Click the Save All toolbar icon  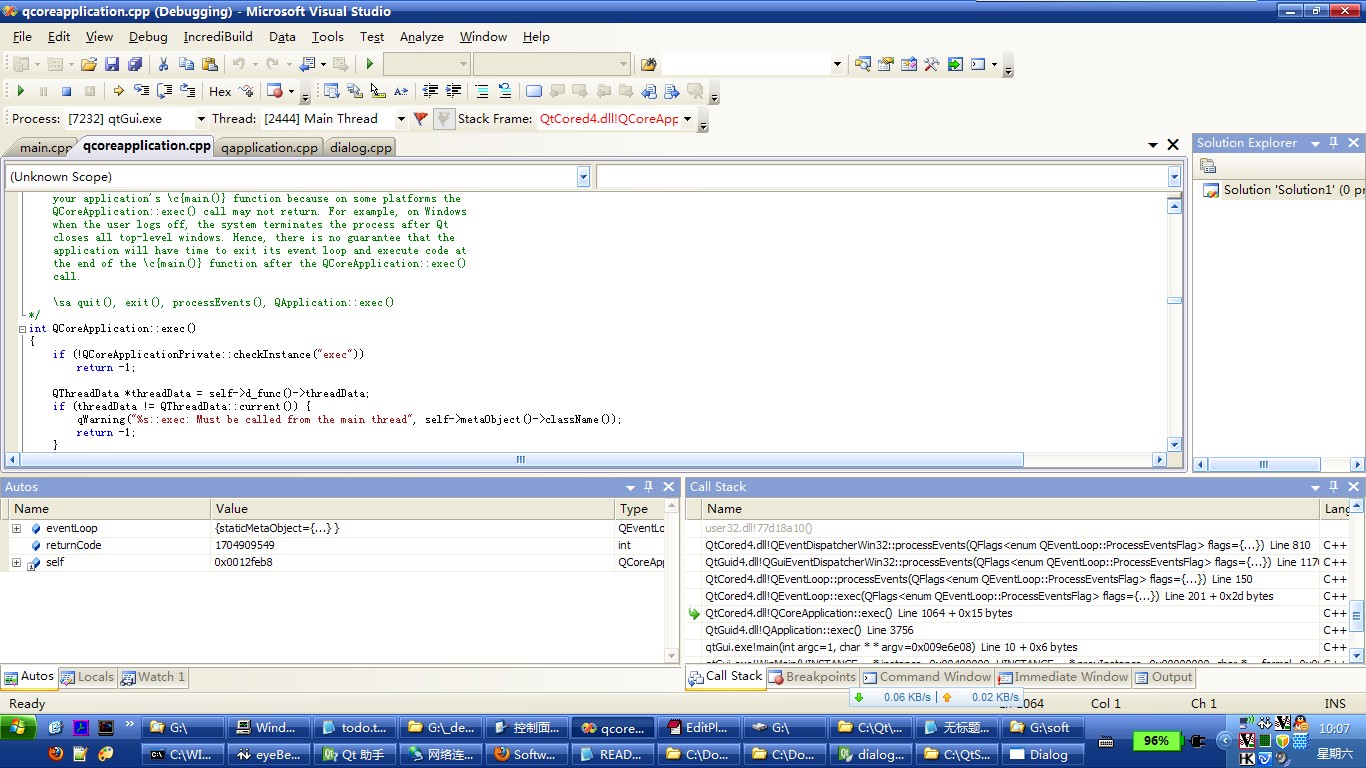click(133, 64)
